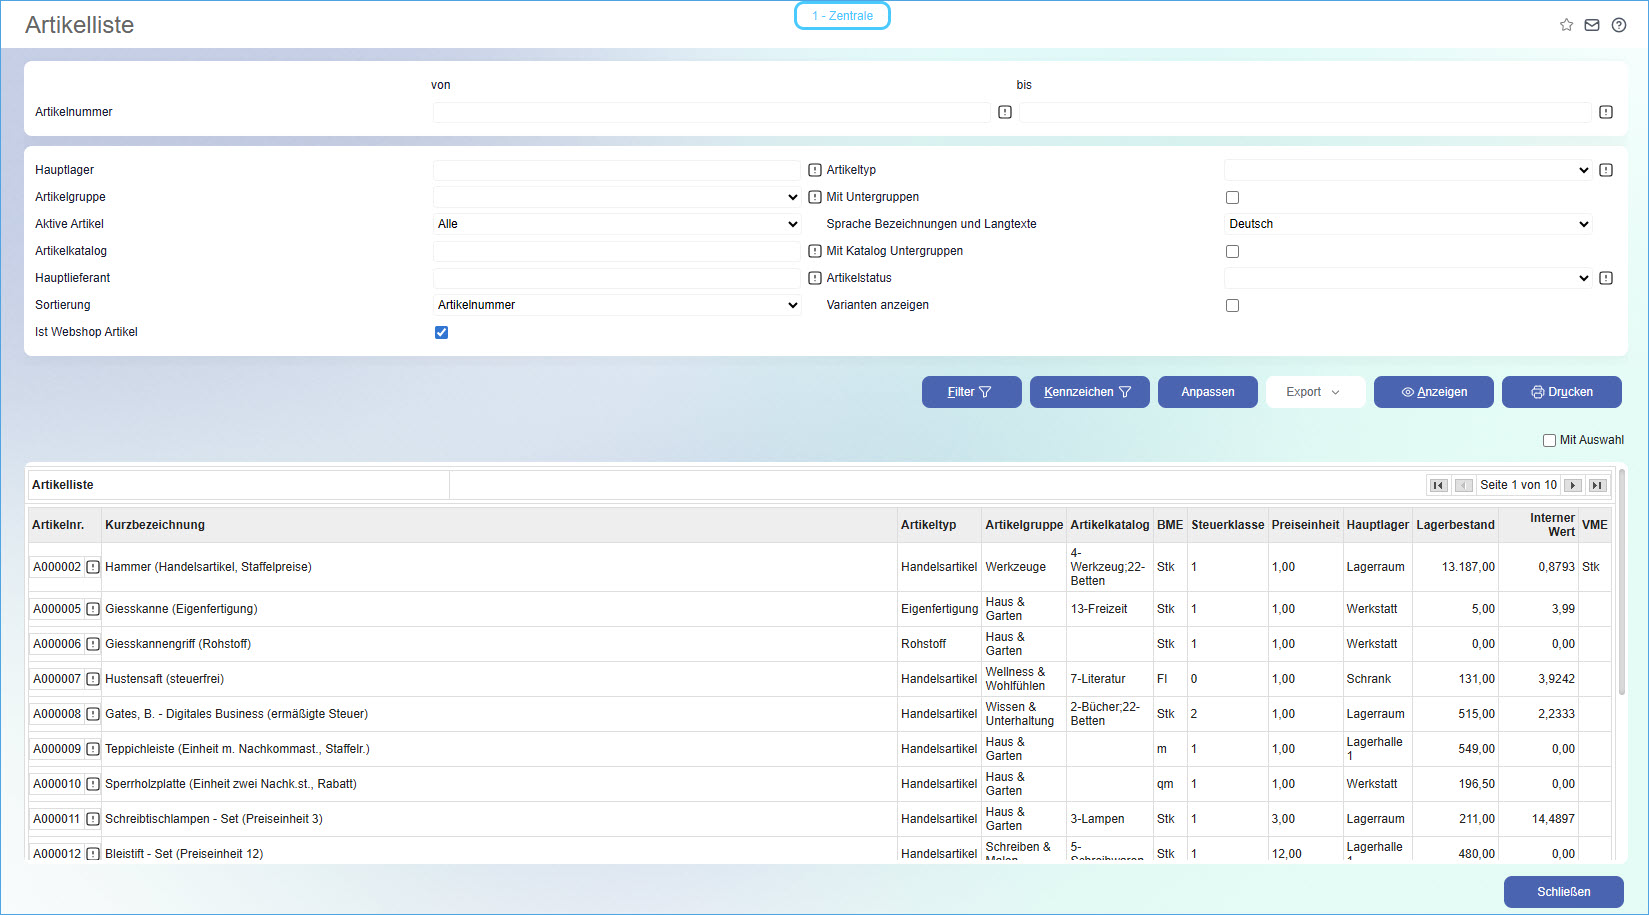Open the mail envelope icon
This screenshot has height=915, width=1649.
click(x=1592, y=25)
